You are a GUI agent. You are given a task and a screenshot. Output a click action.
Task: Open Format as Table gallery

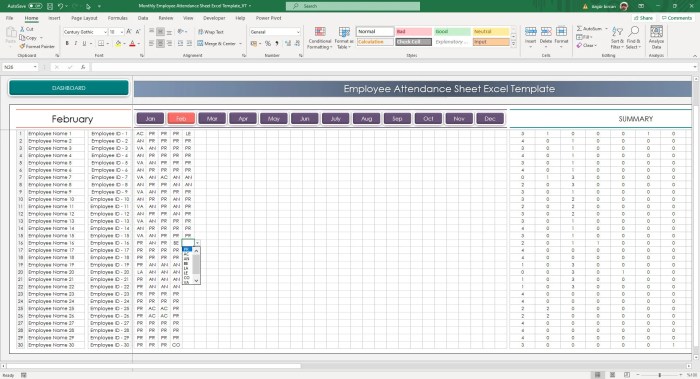click(344, 37)
